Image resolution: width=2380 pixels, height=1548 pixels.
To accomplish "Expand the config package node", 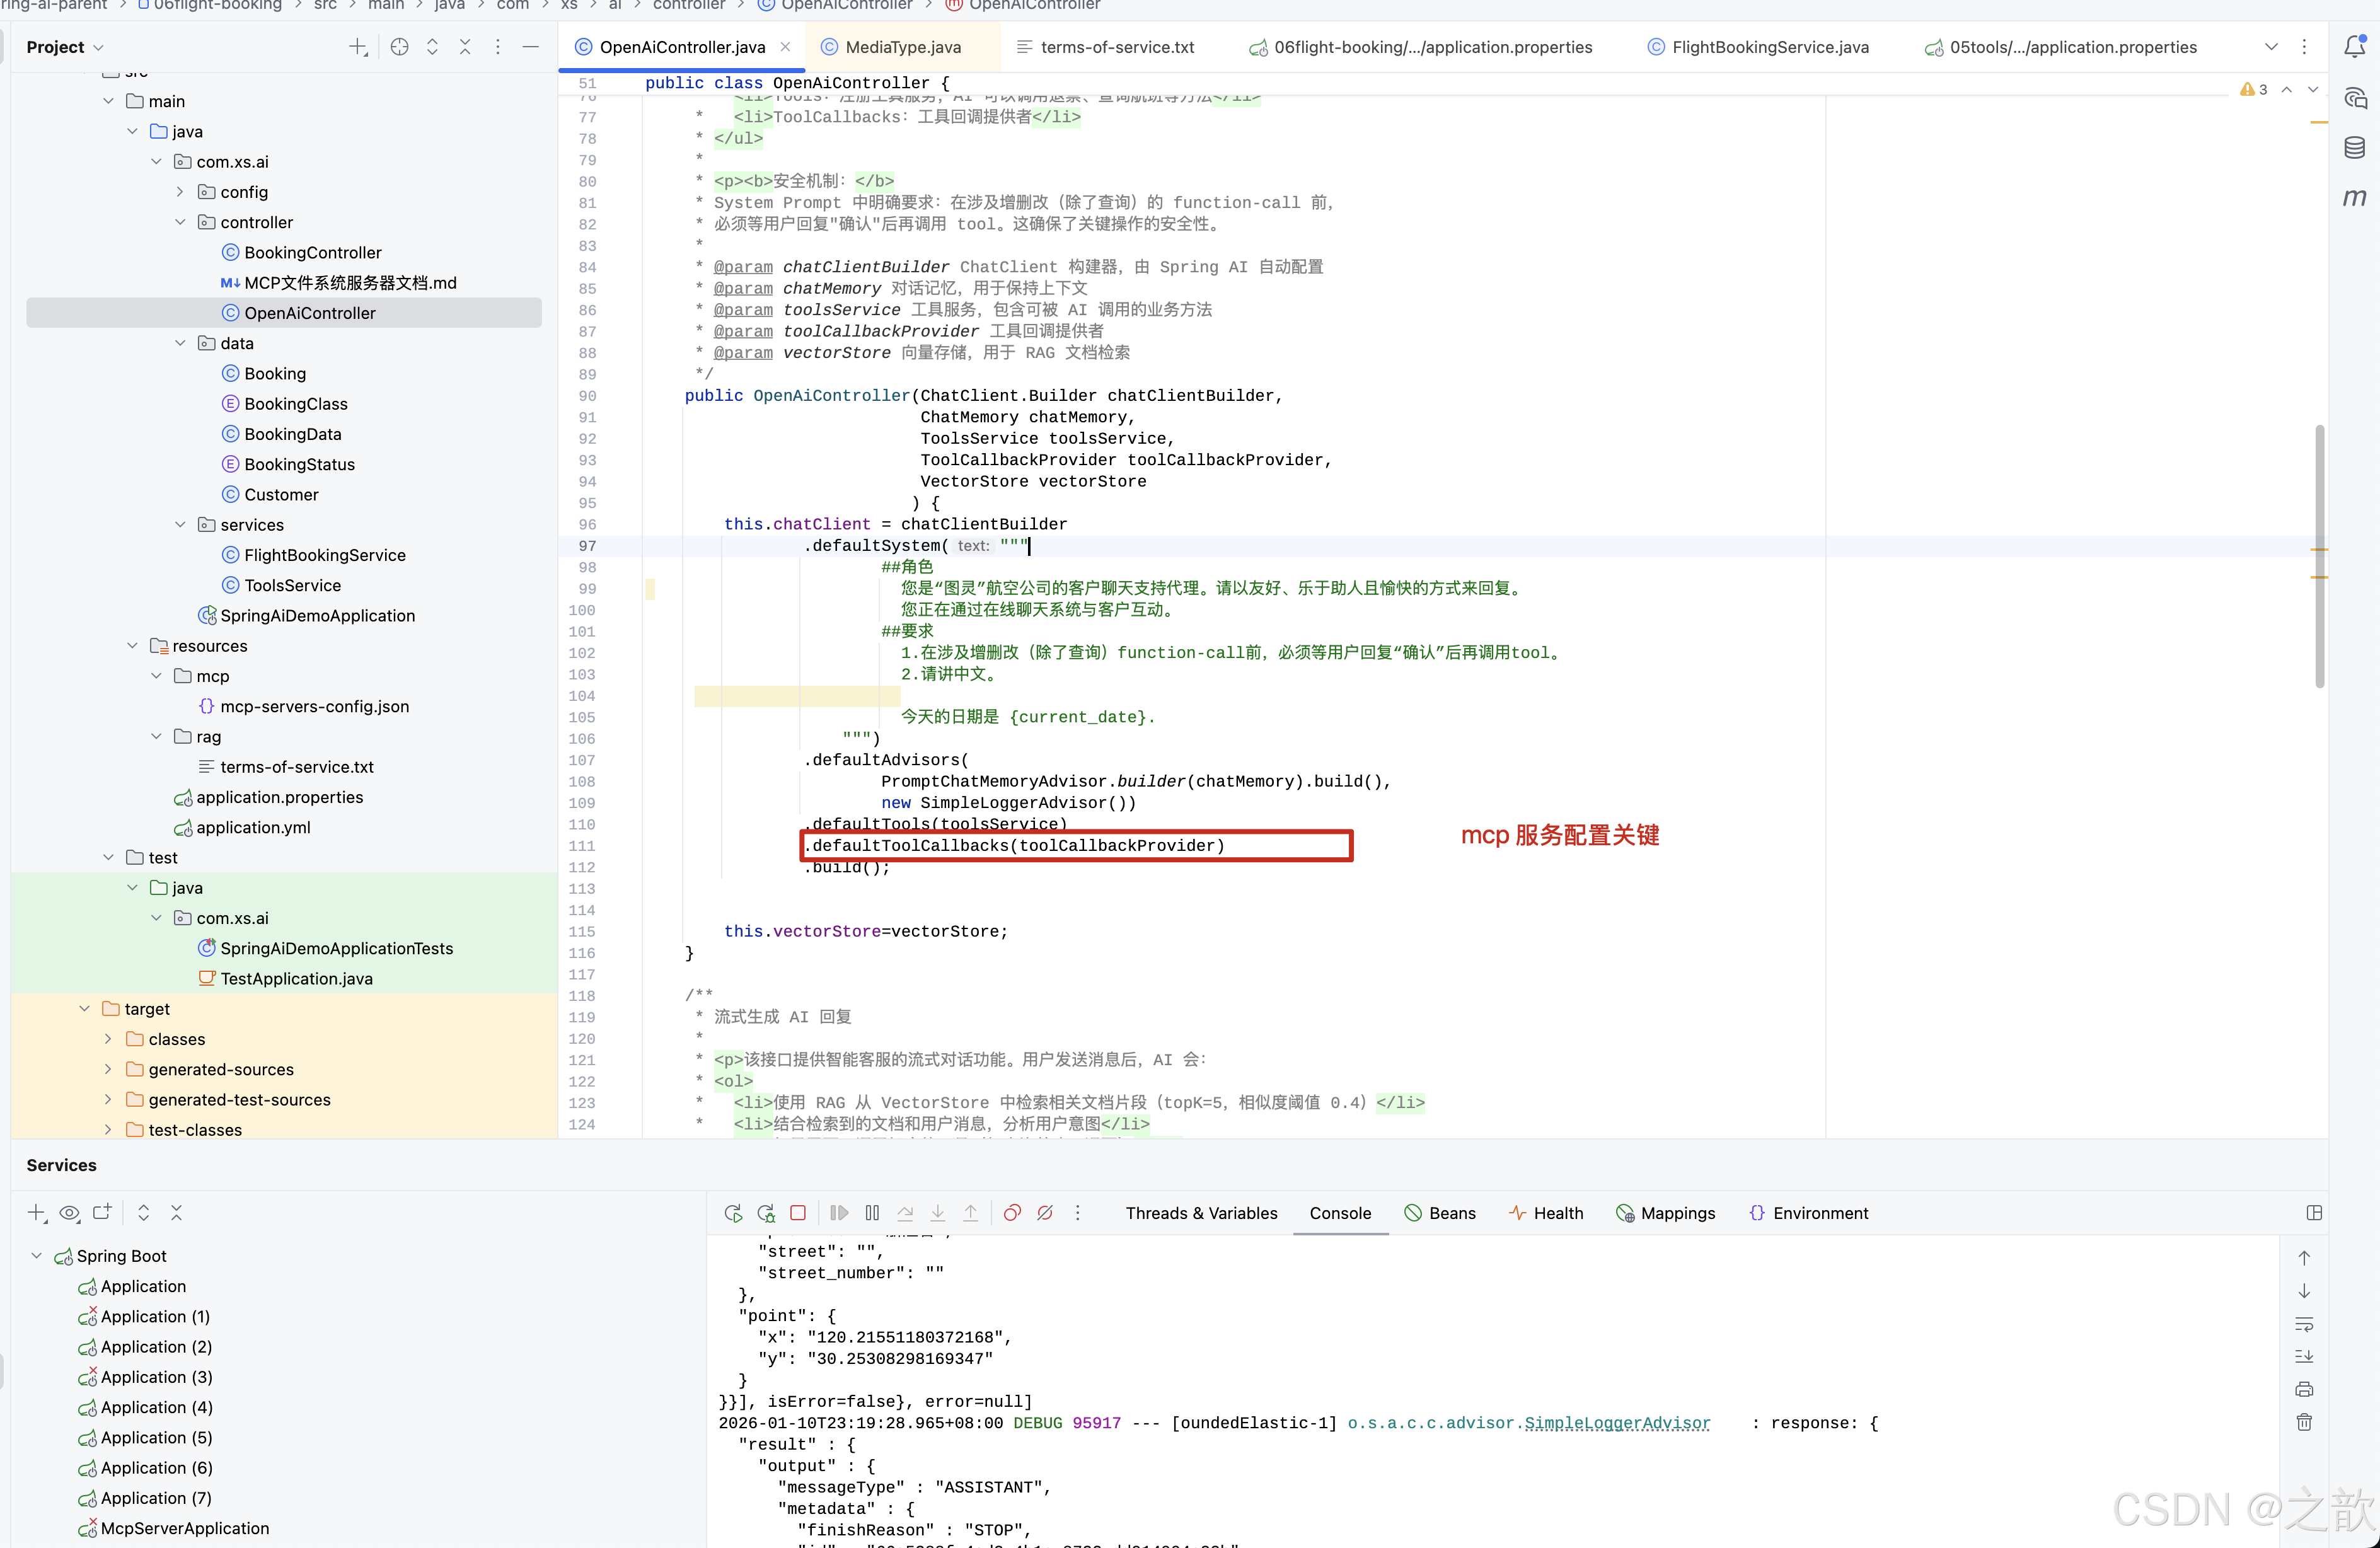I will point(180,192).
